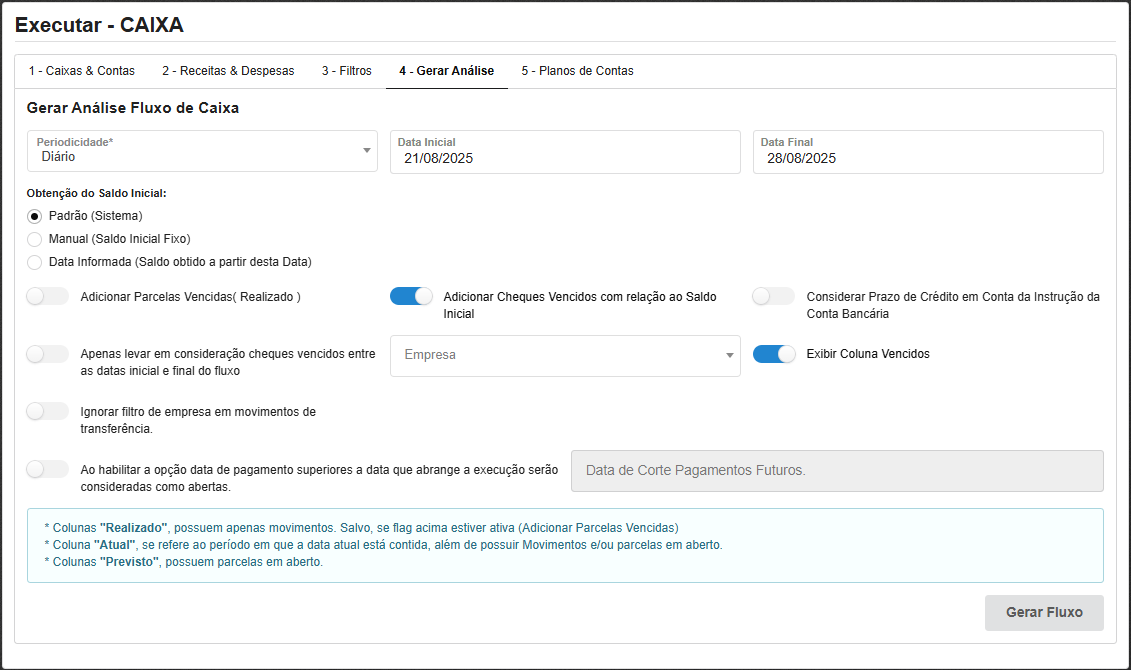Click the Data Final date field
The width and height of the screenshot is (1131, 670).
pos(927,158)
